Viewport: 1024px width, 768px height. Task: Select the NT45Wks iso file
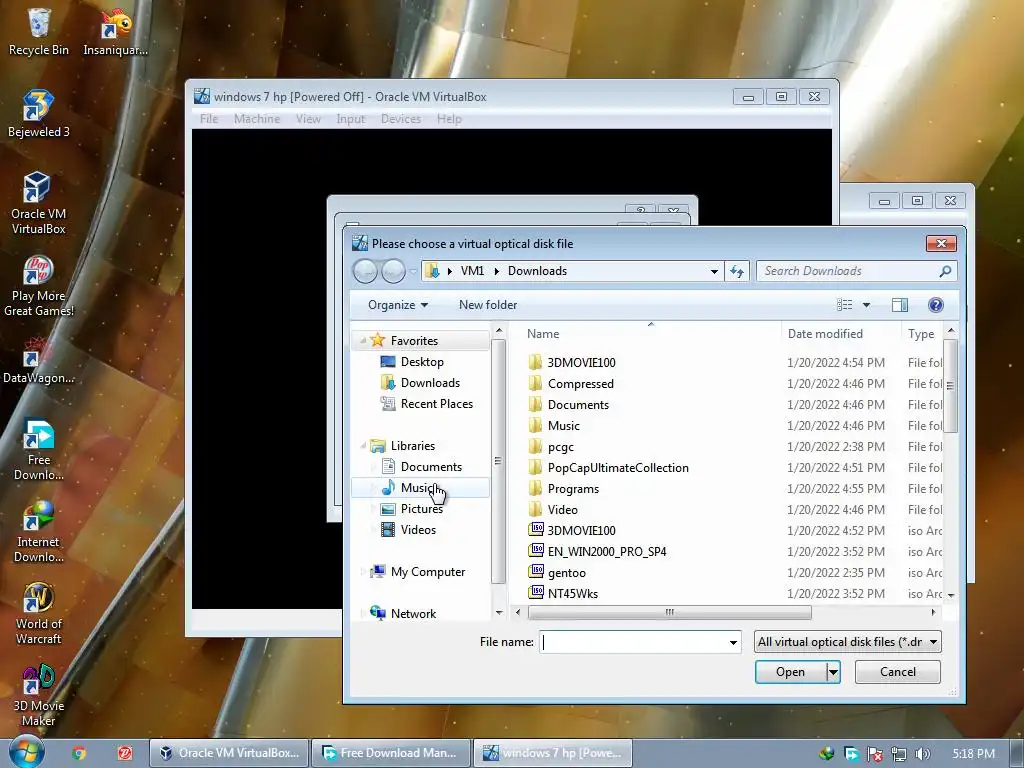[x=573, y=594]
